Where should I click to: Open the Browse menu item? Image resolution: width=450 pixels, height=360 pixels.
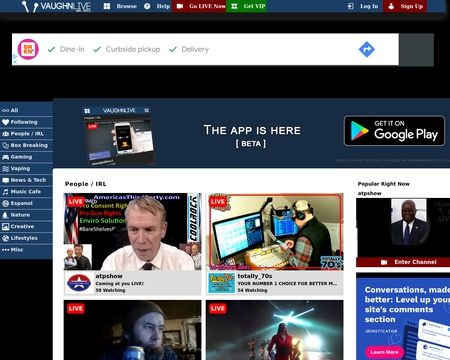[120, 6]
